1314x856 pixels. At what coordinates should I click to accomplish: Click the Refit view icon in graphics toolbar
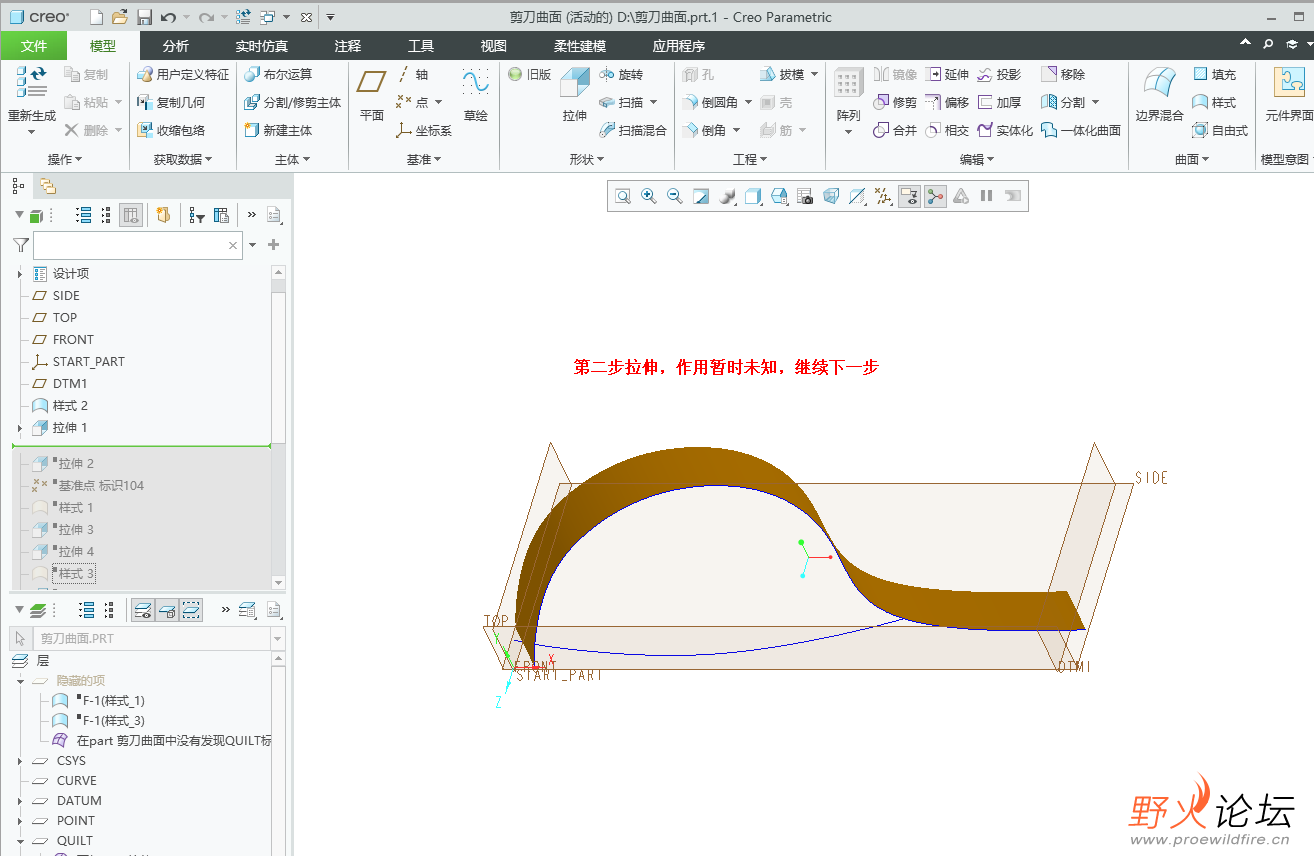click(x=623, y=197)
